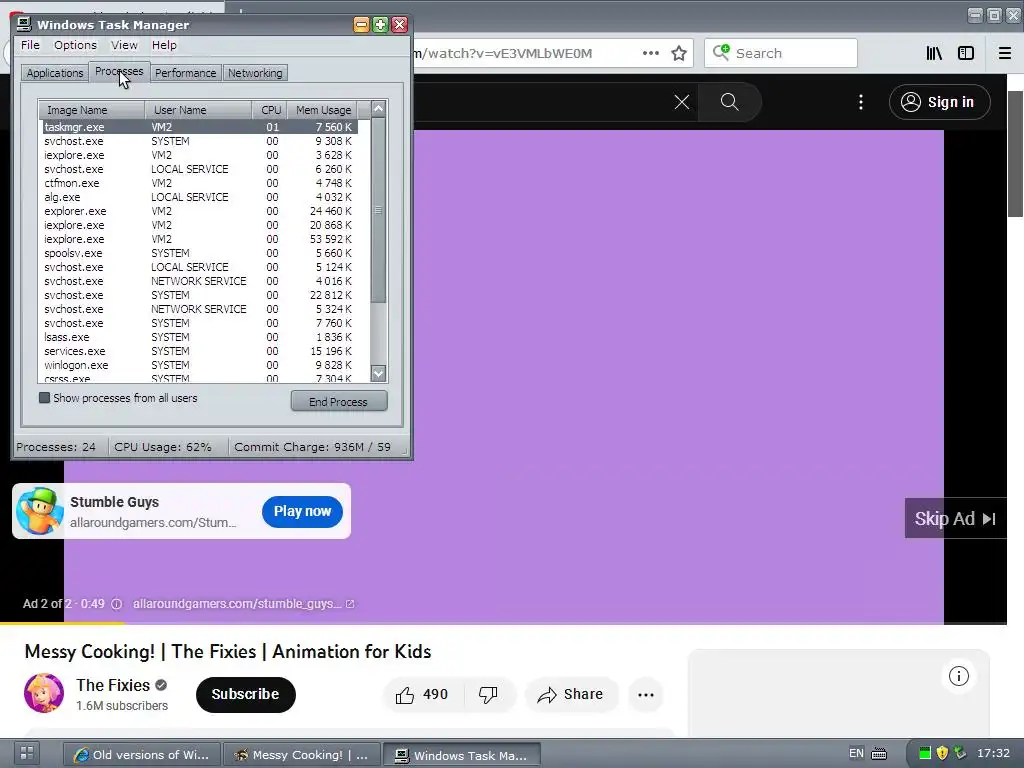1024x768 pixels.
Task: Click the End Process button
Action: click(x=339, y=402)
